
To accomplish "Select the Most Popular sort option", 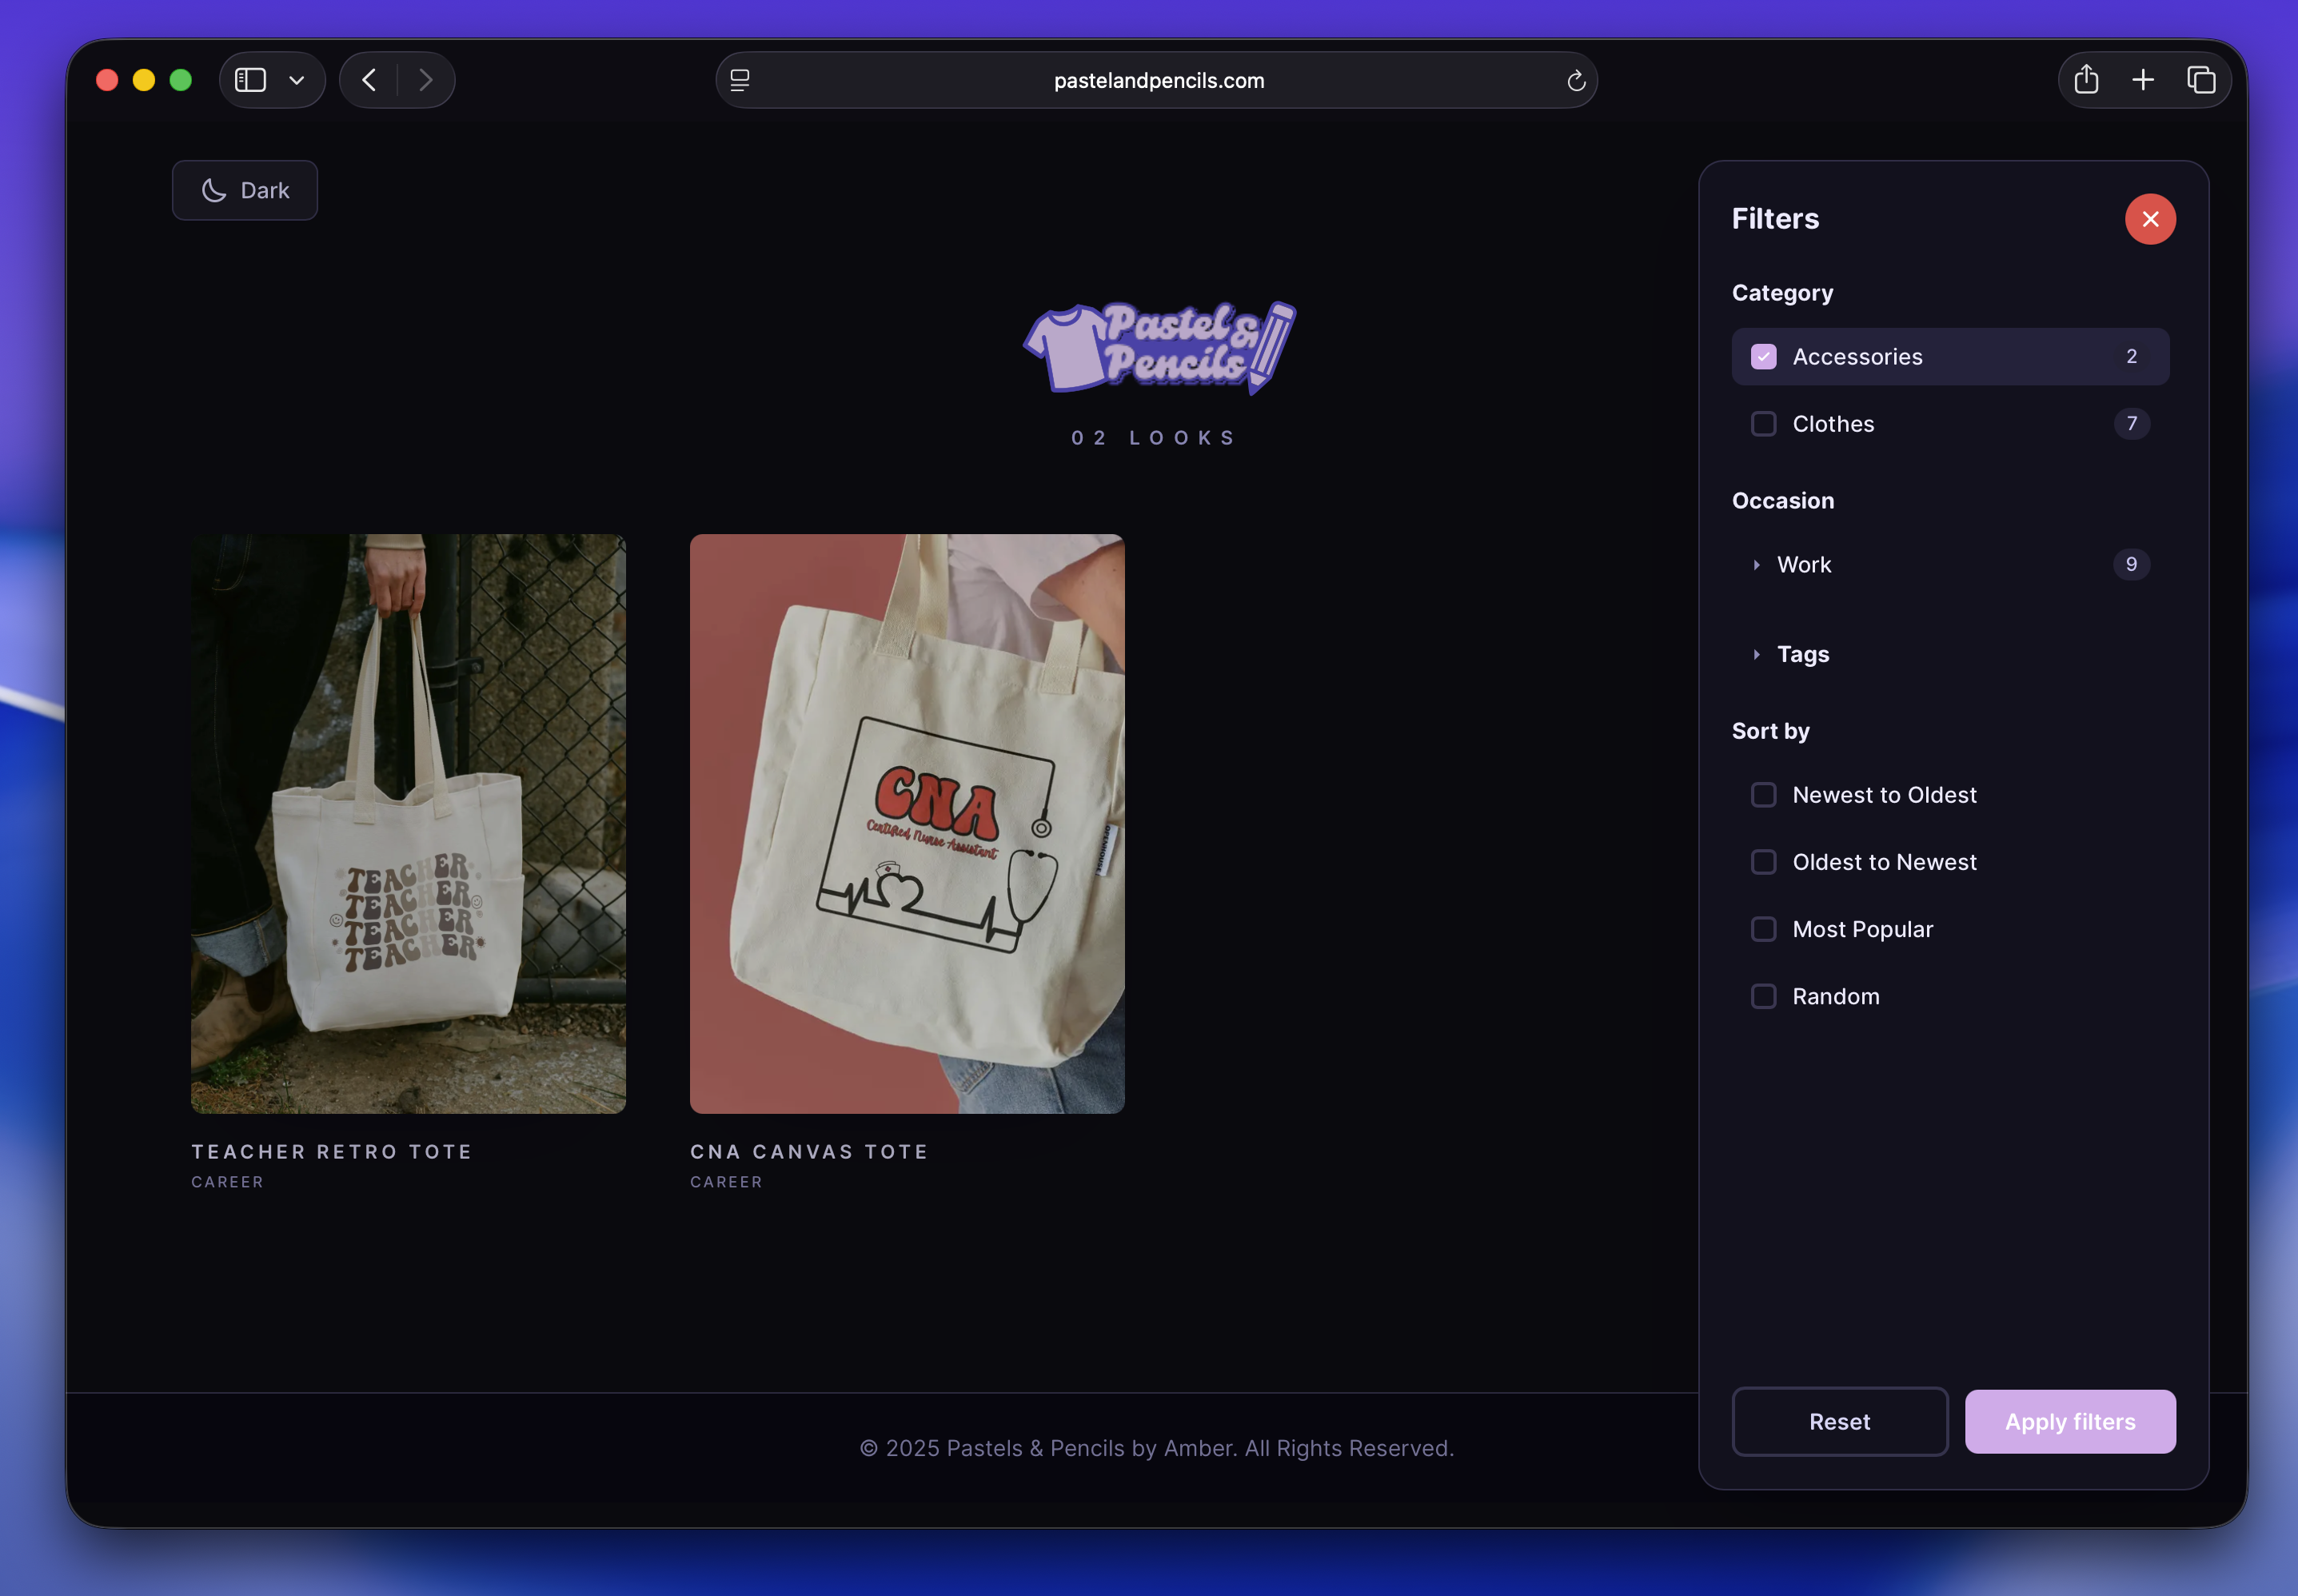I will [x=1764, y=929].
